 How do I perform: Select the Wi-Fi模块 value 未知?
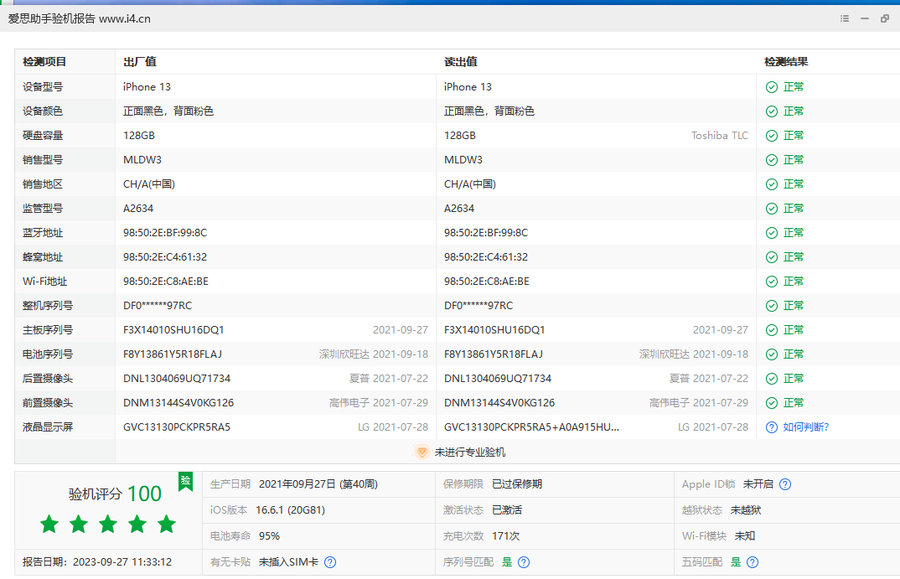(745, 536)
